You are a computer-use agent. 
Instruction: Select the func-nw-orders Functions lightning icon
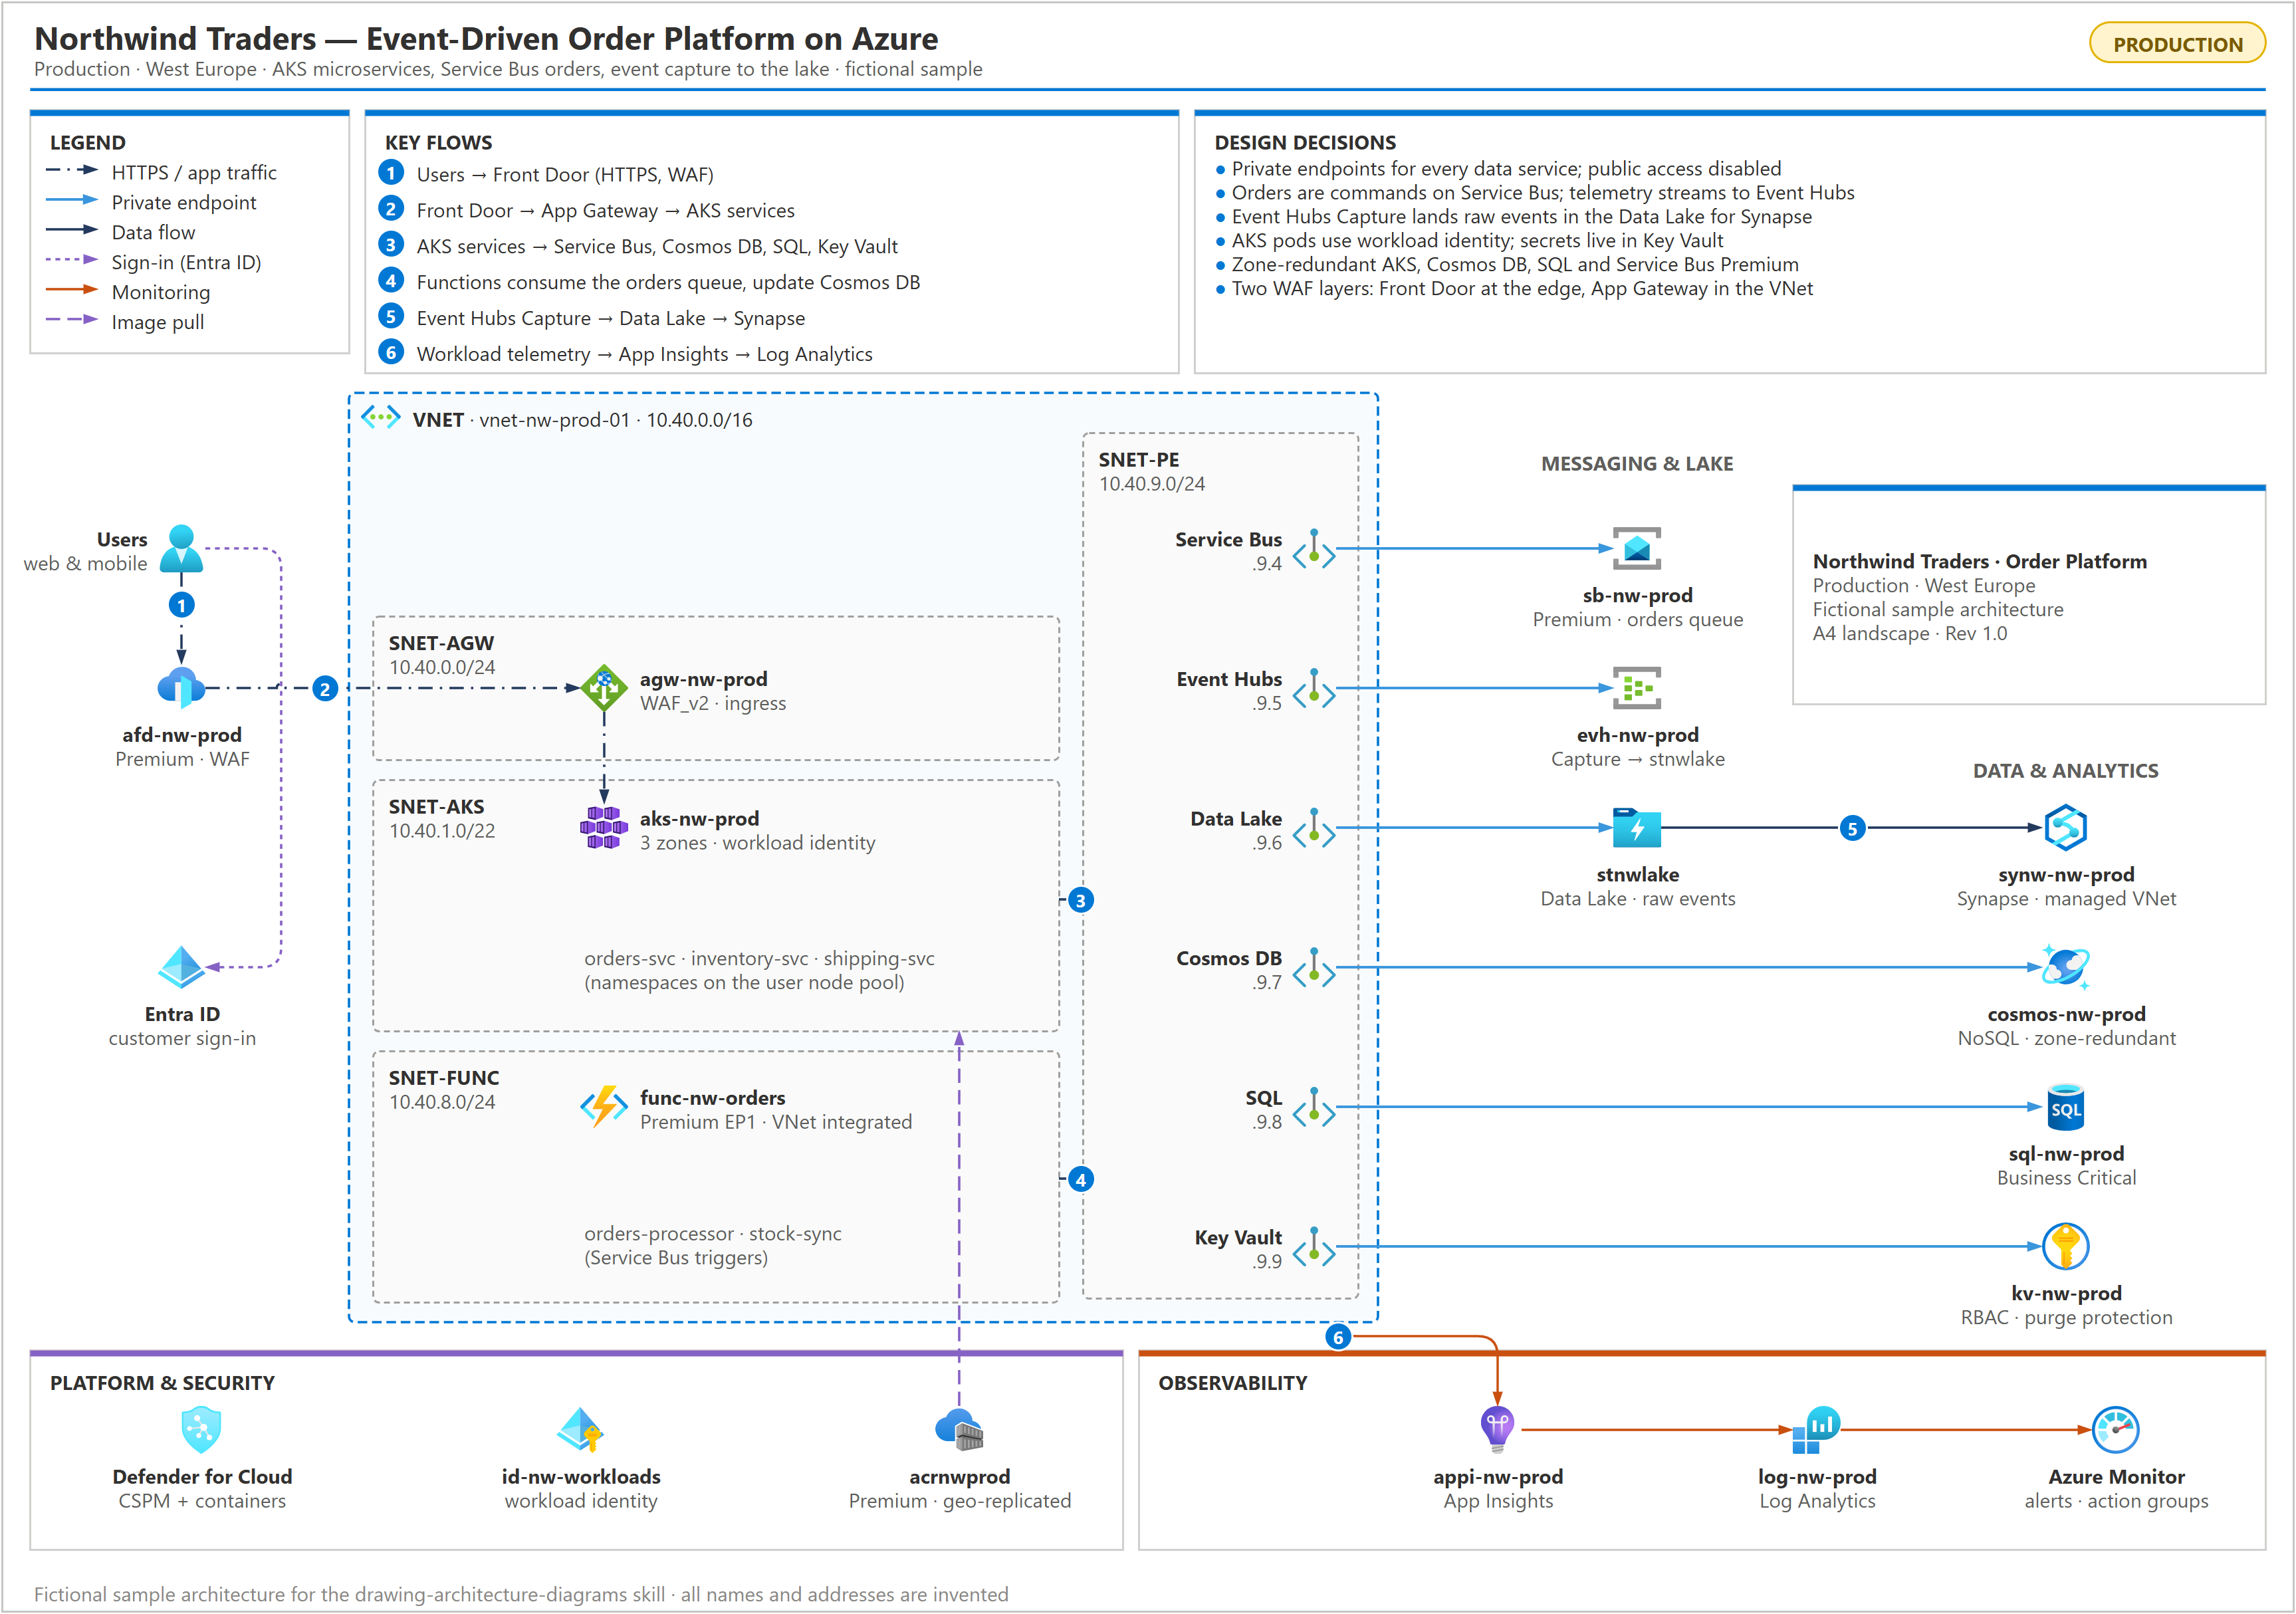[x=604, y=1107]
